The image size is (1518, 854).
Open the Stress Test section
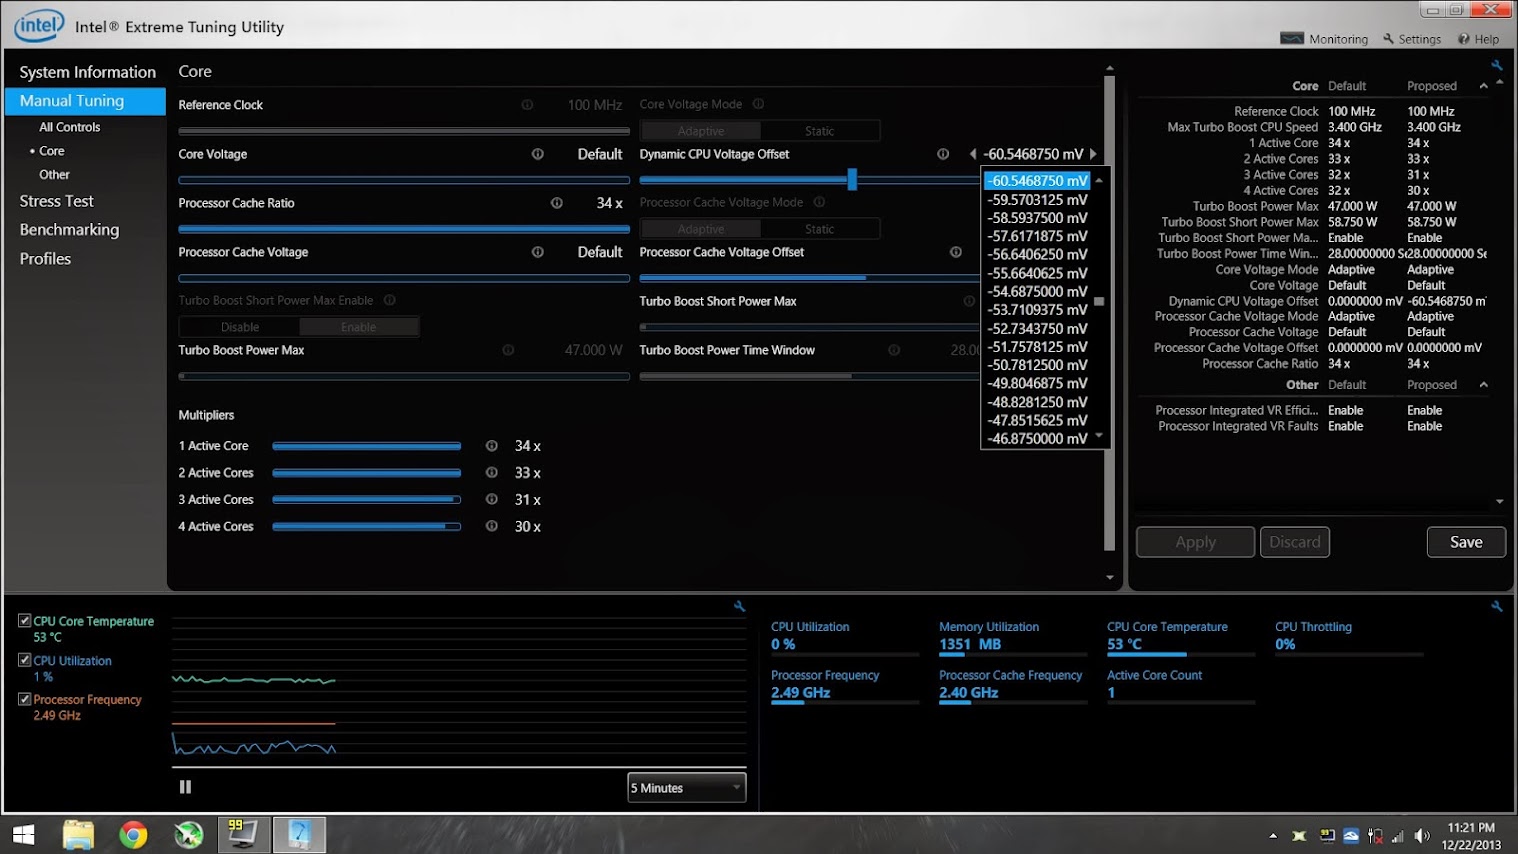56,201
